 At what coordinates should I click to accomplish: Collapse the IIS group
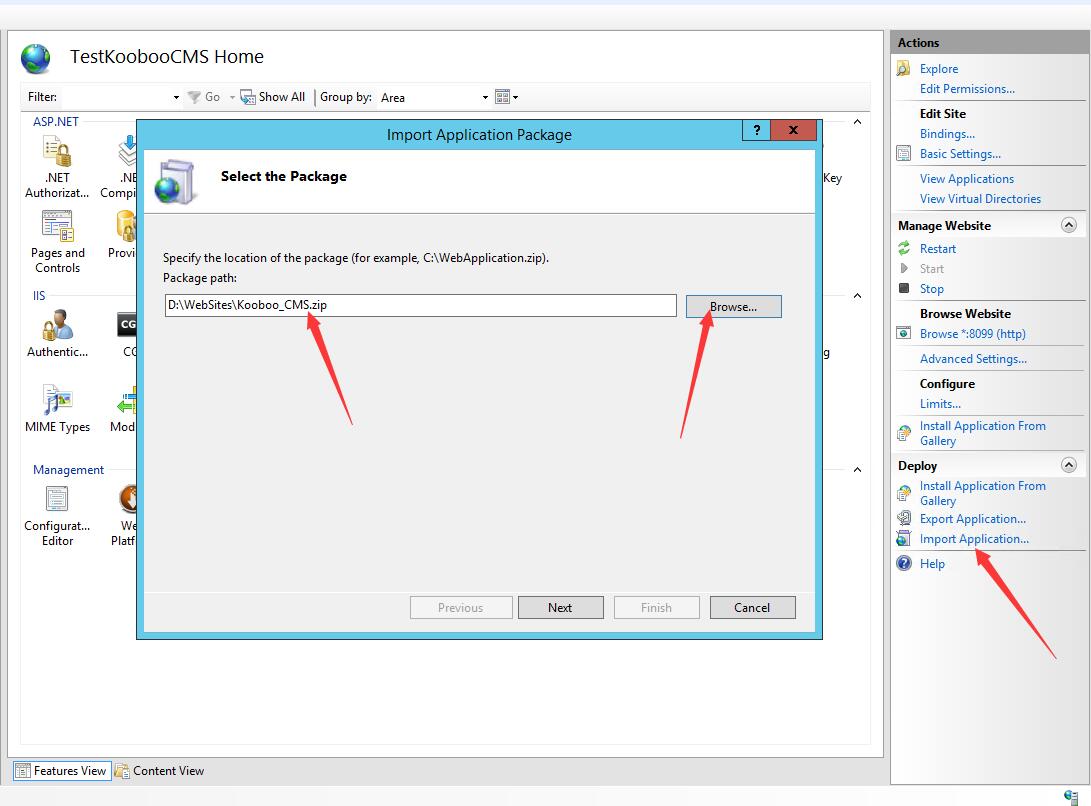857,296
